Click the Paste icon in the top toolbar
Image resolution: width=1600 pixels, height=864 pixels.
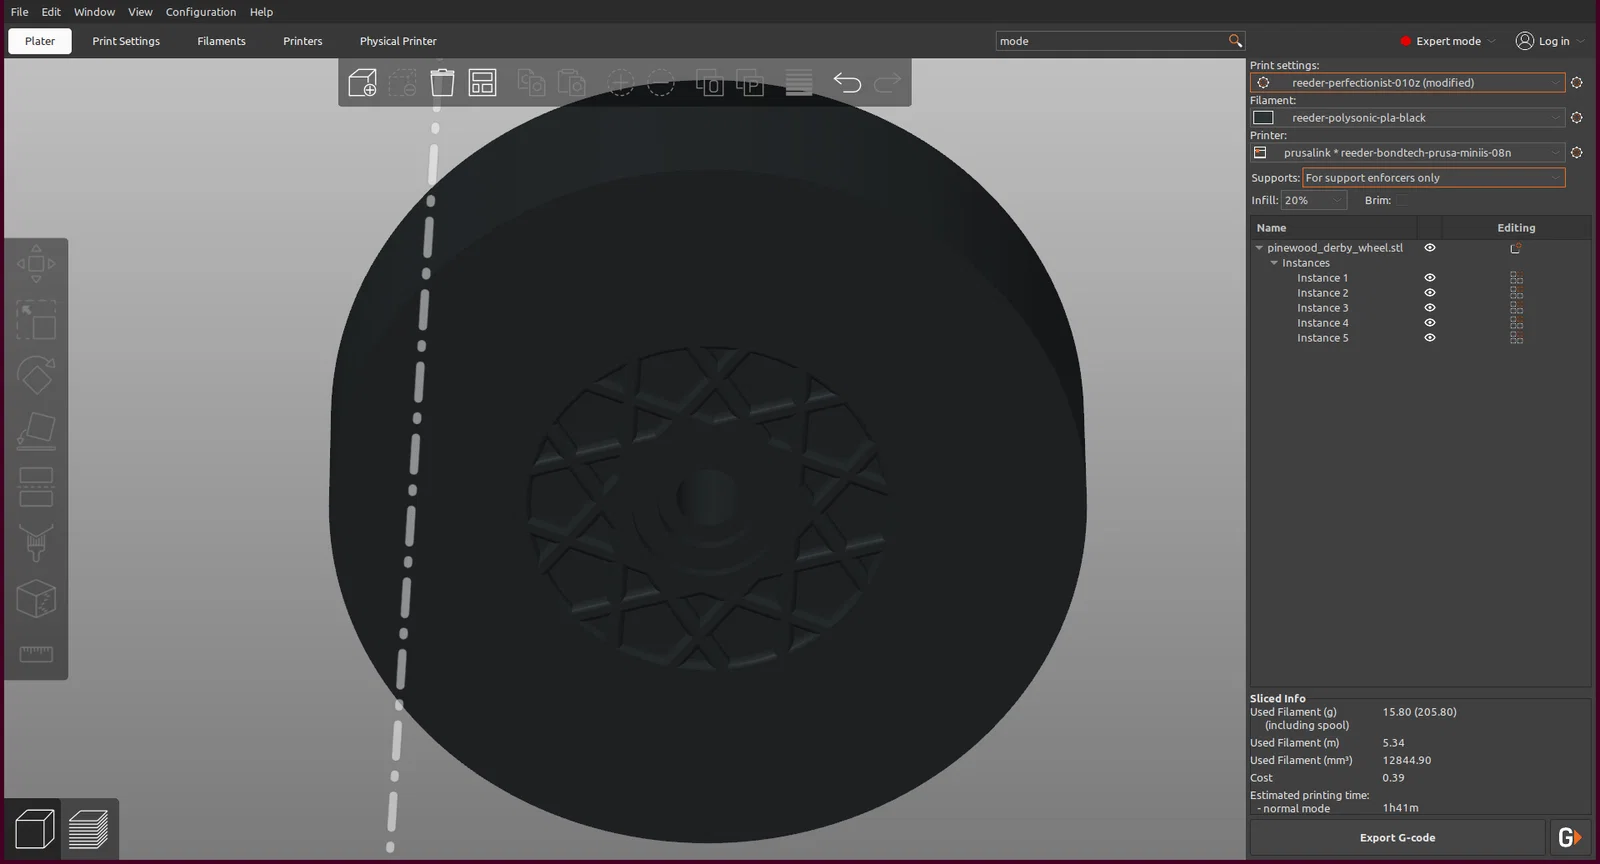(x=571, y=82)
